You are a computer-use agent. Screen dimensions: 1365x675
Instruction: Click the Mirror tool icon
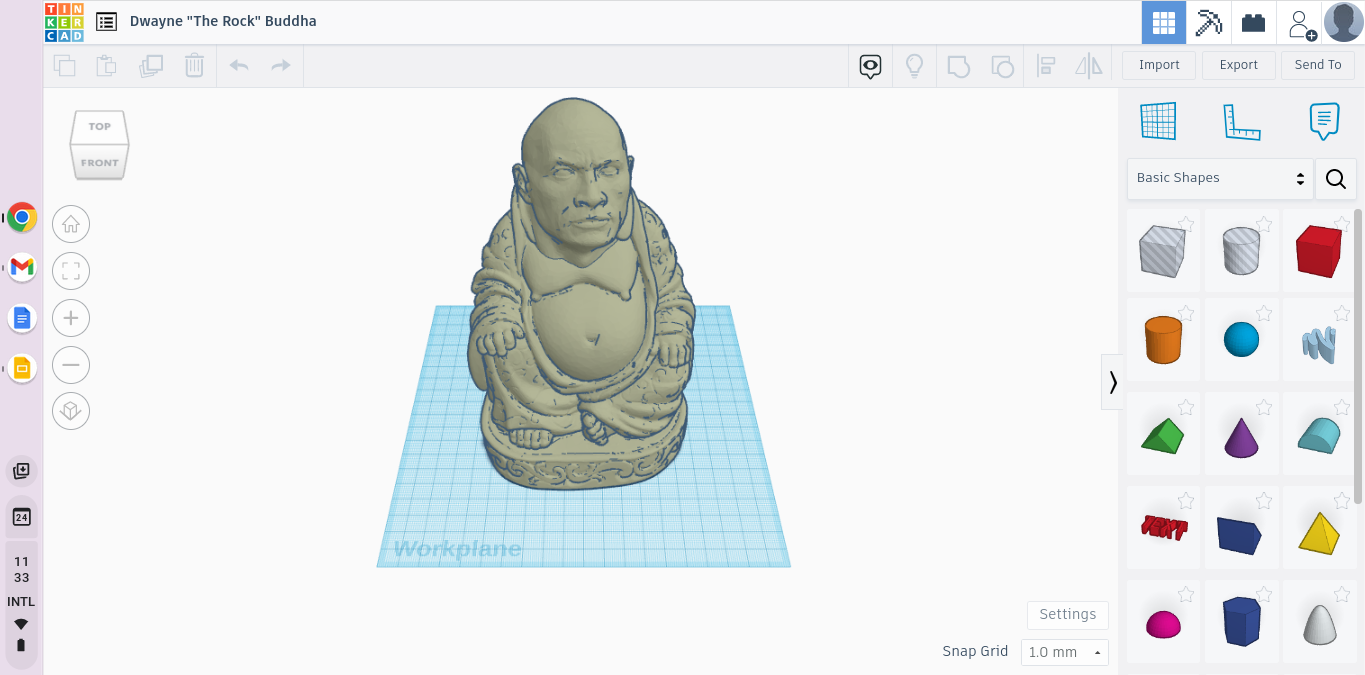click(1088, 67)
